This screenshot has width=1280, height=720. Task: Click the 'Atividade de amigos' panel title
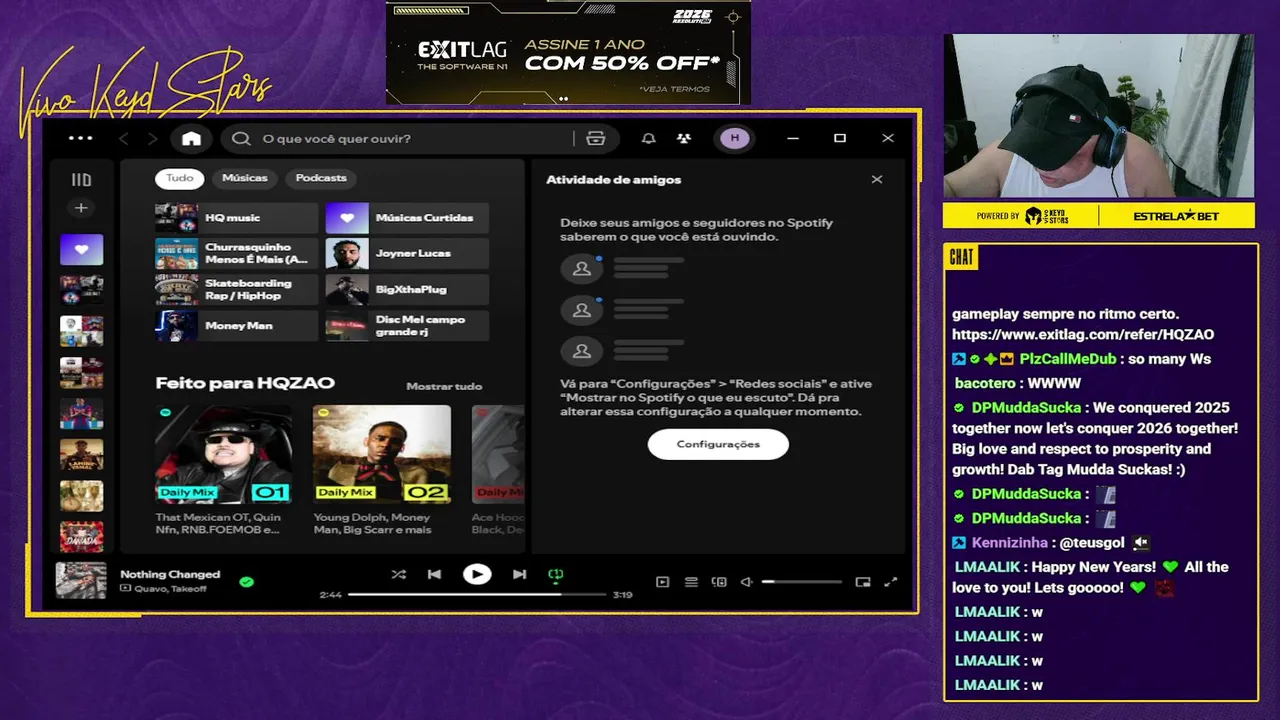pyautogui.click(x=613, y=180)
